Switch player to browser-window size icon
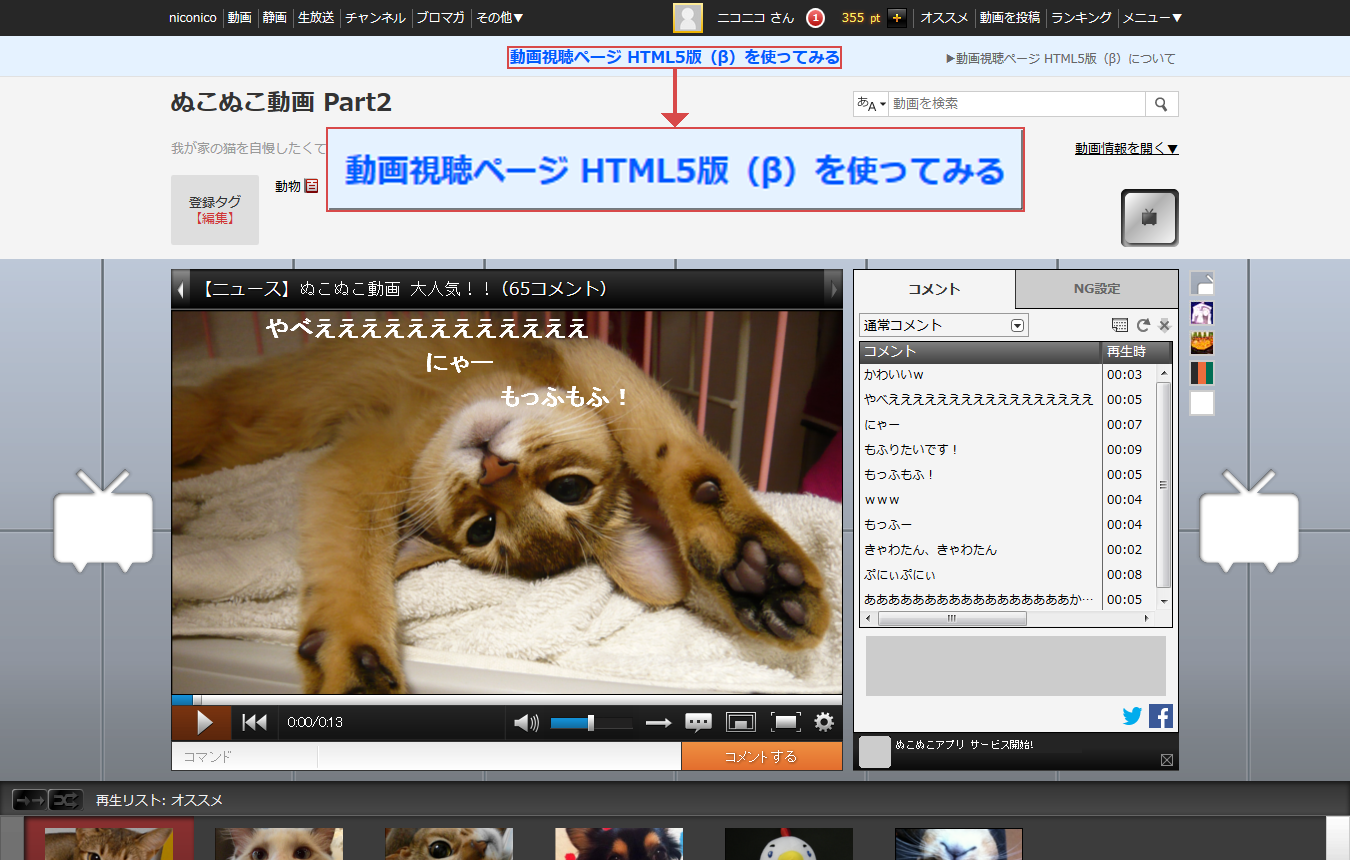The image size is (1350, 860). 741,722
